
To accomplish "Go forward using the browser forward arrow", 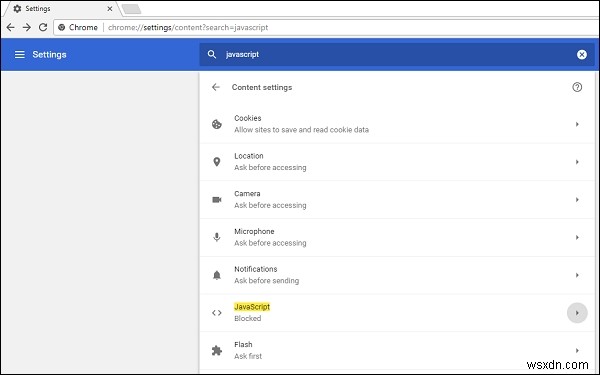I will (26, 27).
